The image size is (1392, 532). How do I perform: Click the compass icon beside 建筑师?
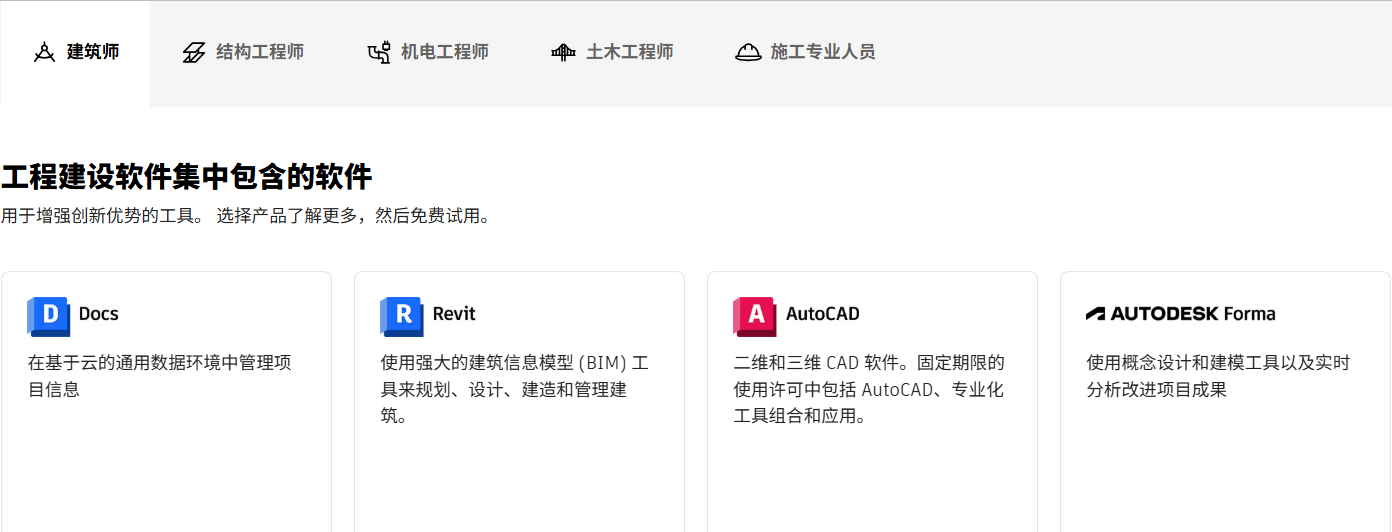[44, 52]
